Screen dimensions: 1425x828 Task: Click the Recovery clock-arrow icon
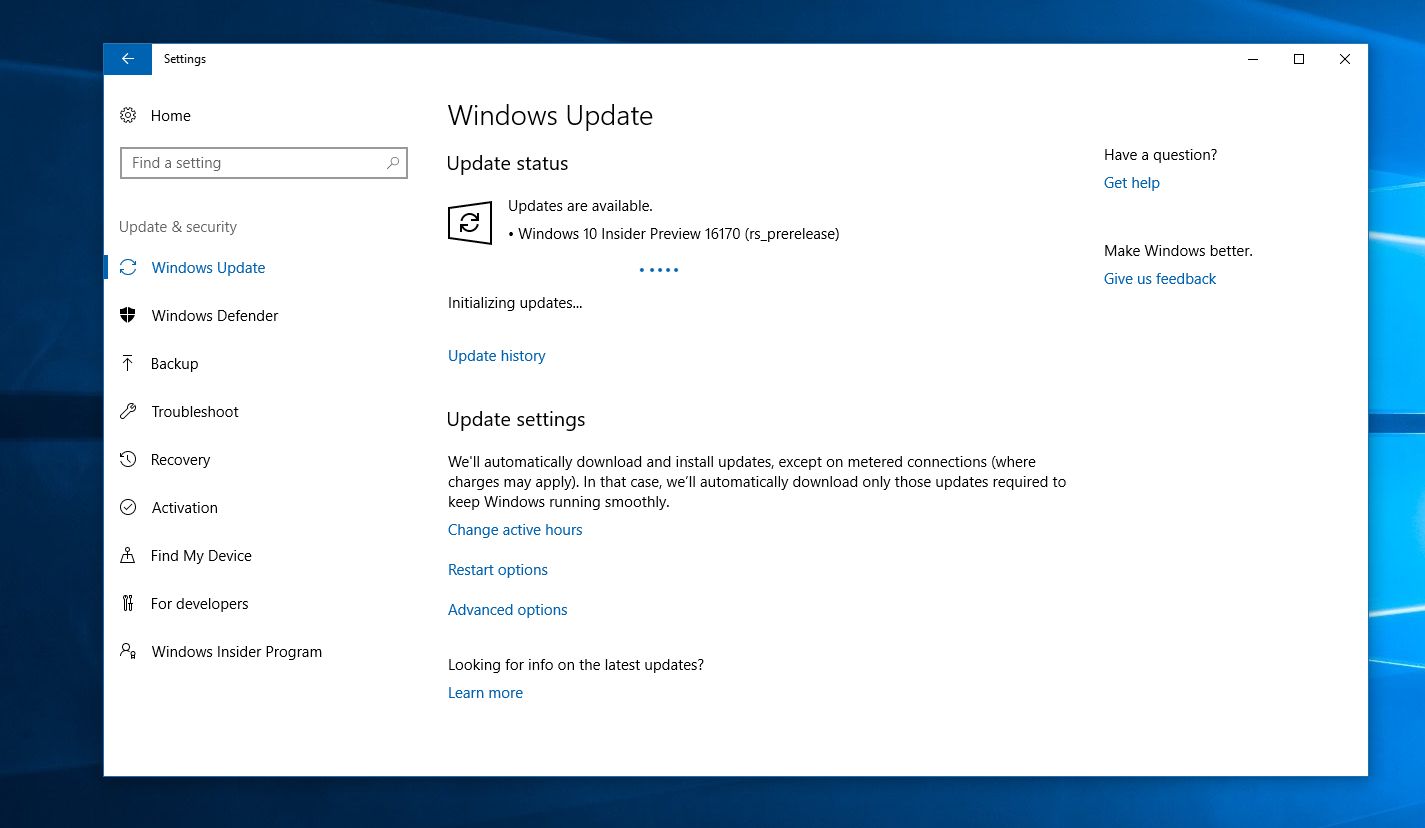[x=128, y=460]
